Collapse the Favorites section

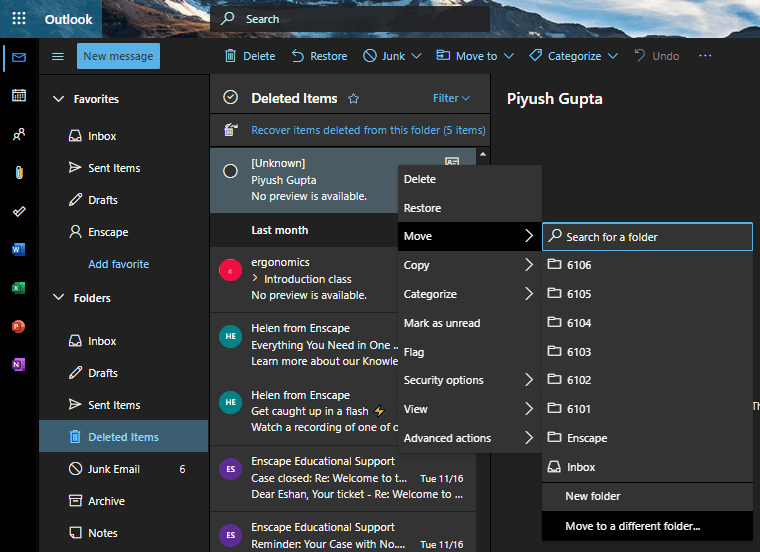click(x=59, y=99)
